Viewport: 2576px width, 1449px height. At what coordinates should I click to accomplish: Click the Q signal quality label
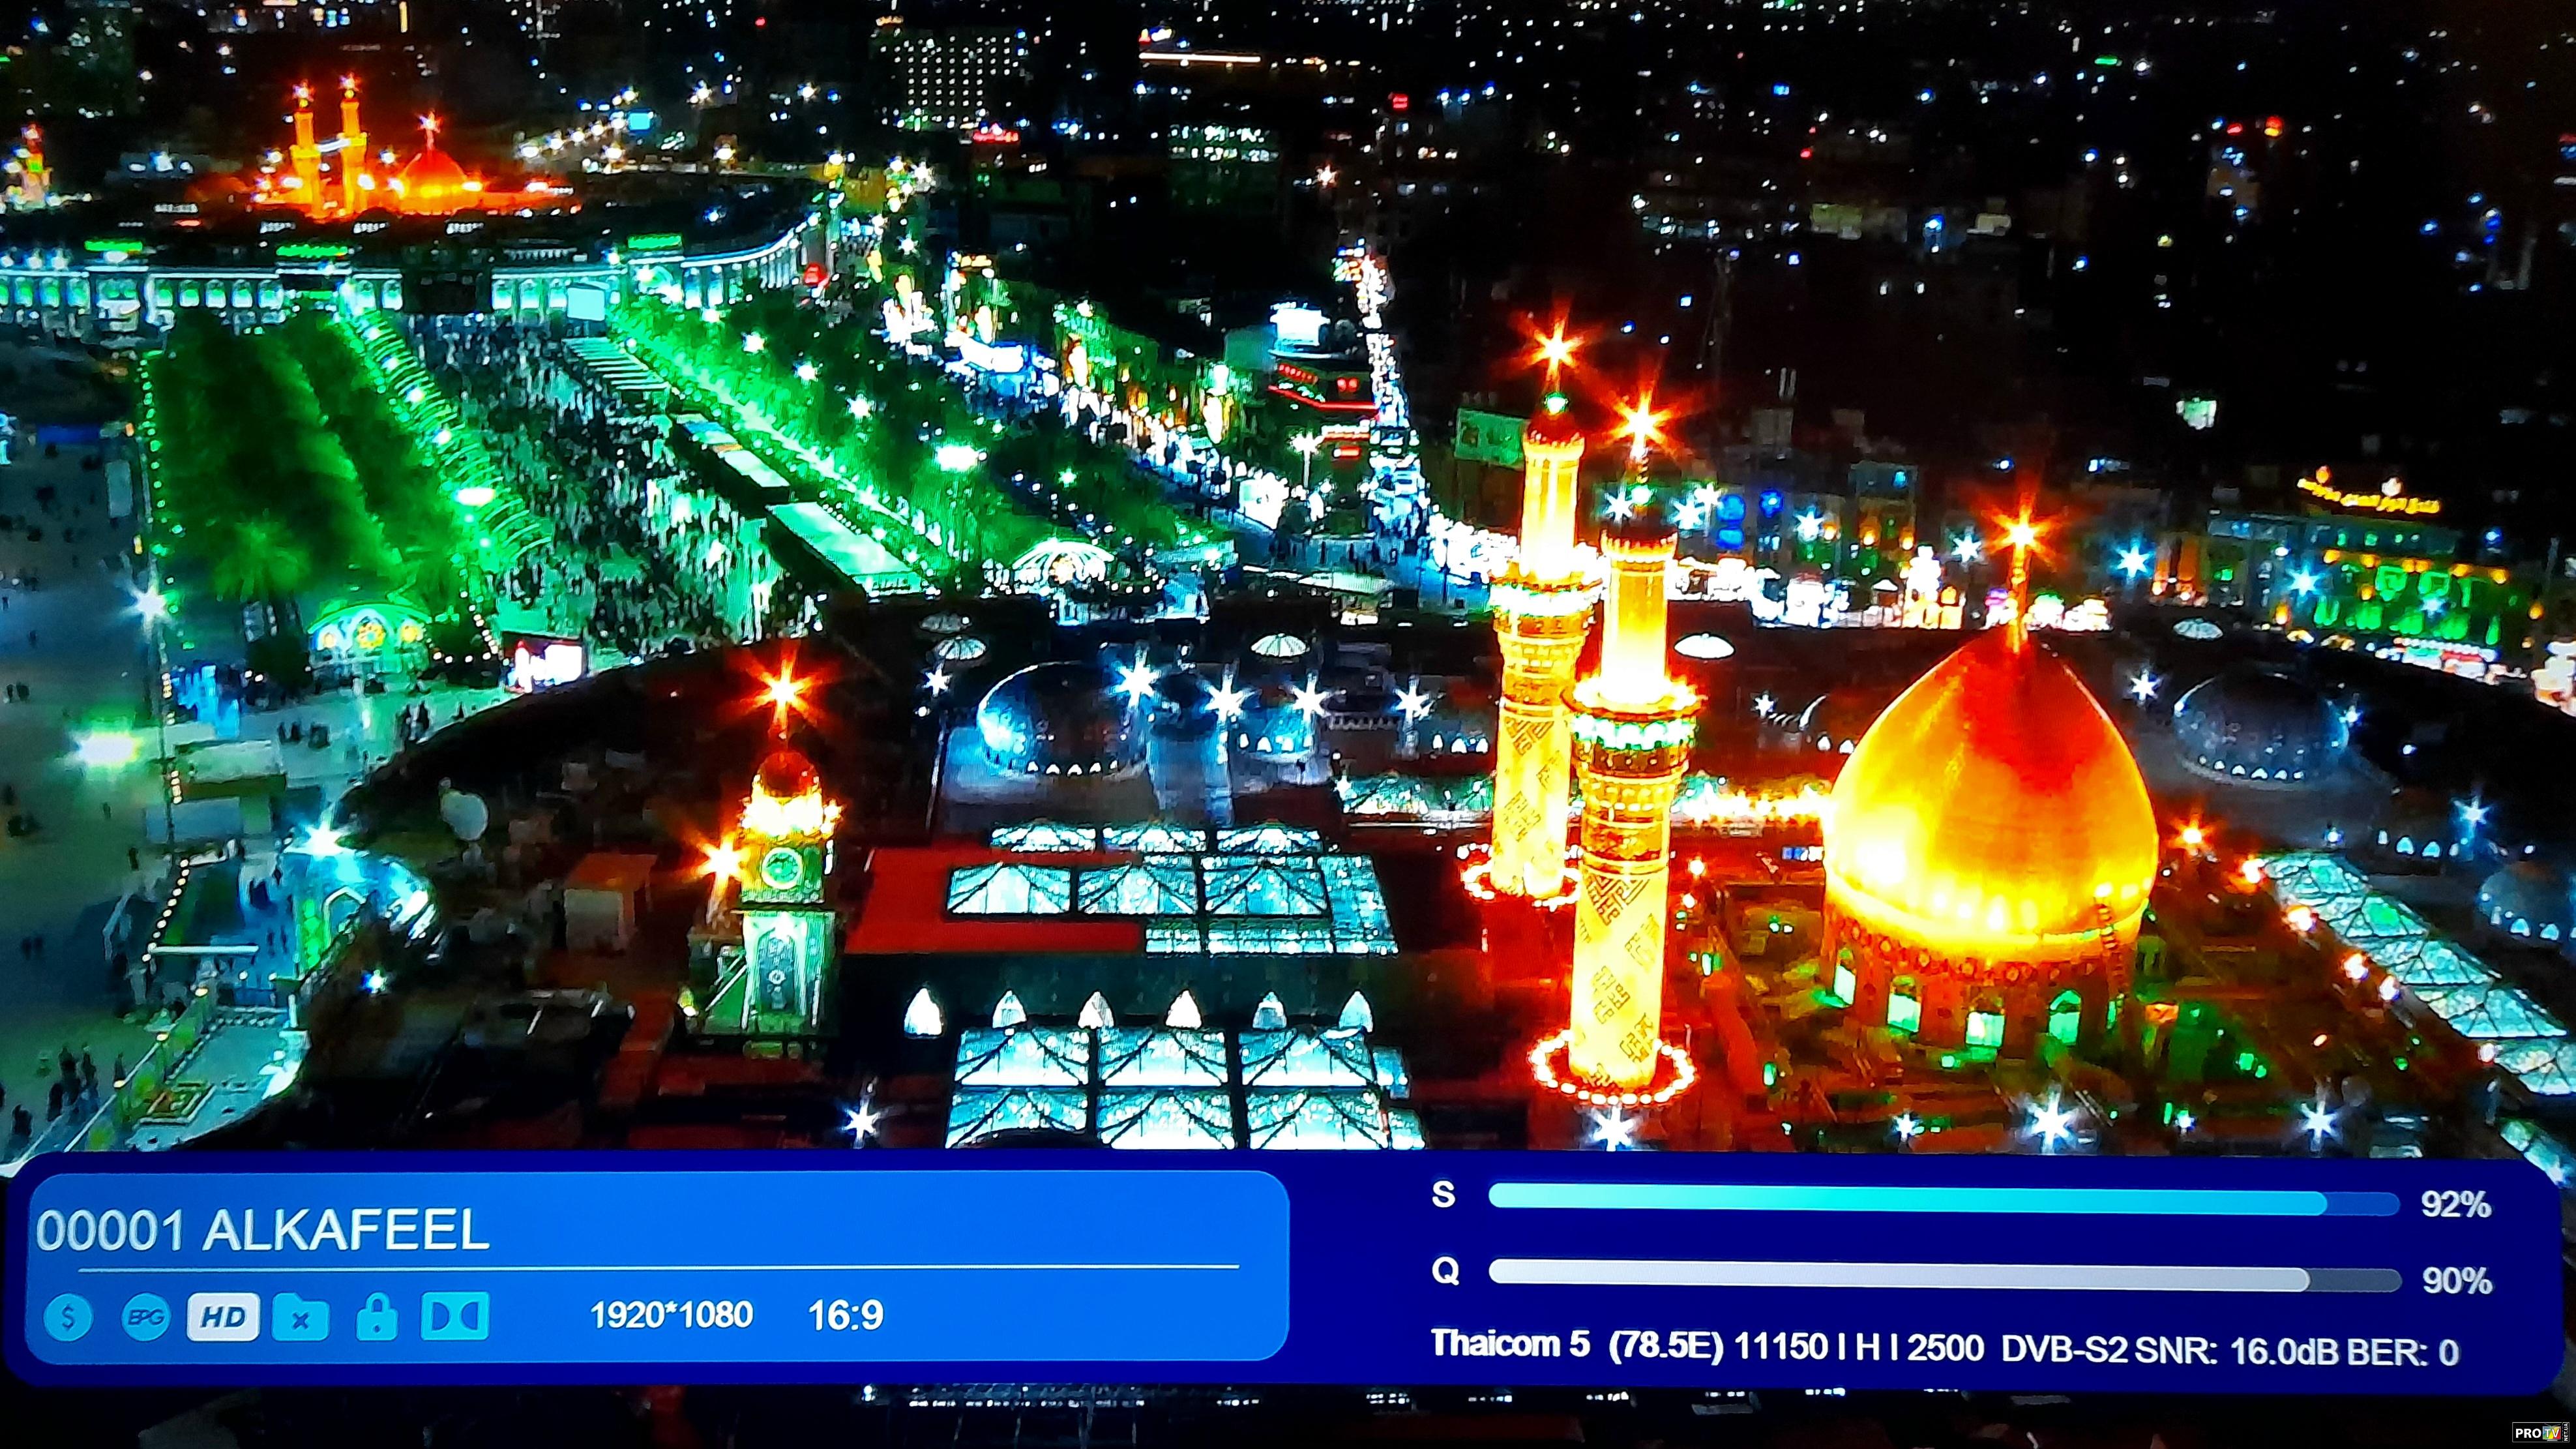(x=1445, y=1272)
